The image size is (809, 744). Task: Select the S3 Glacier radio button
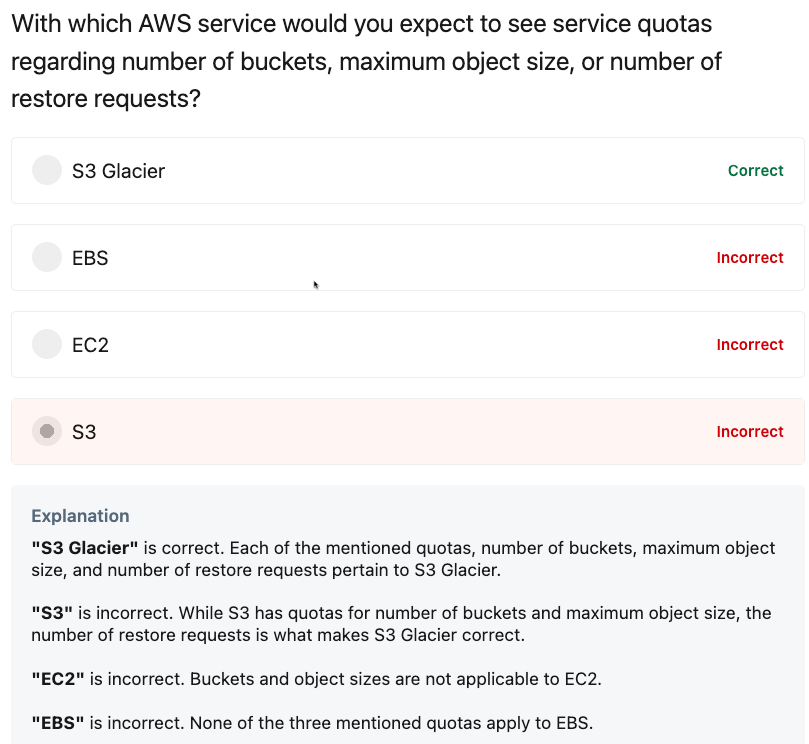47,171
